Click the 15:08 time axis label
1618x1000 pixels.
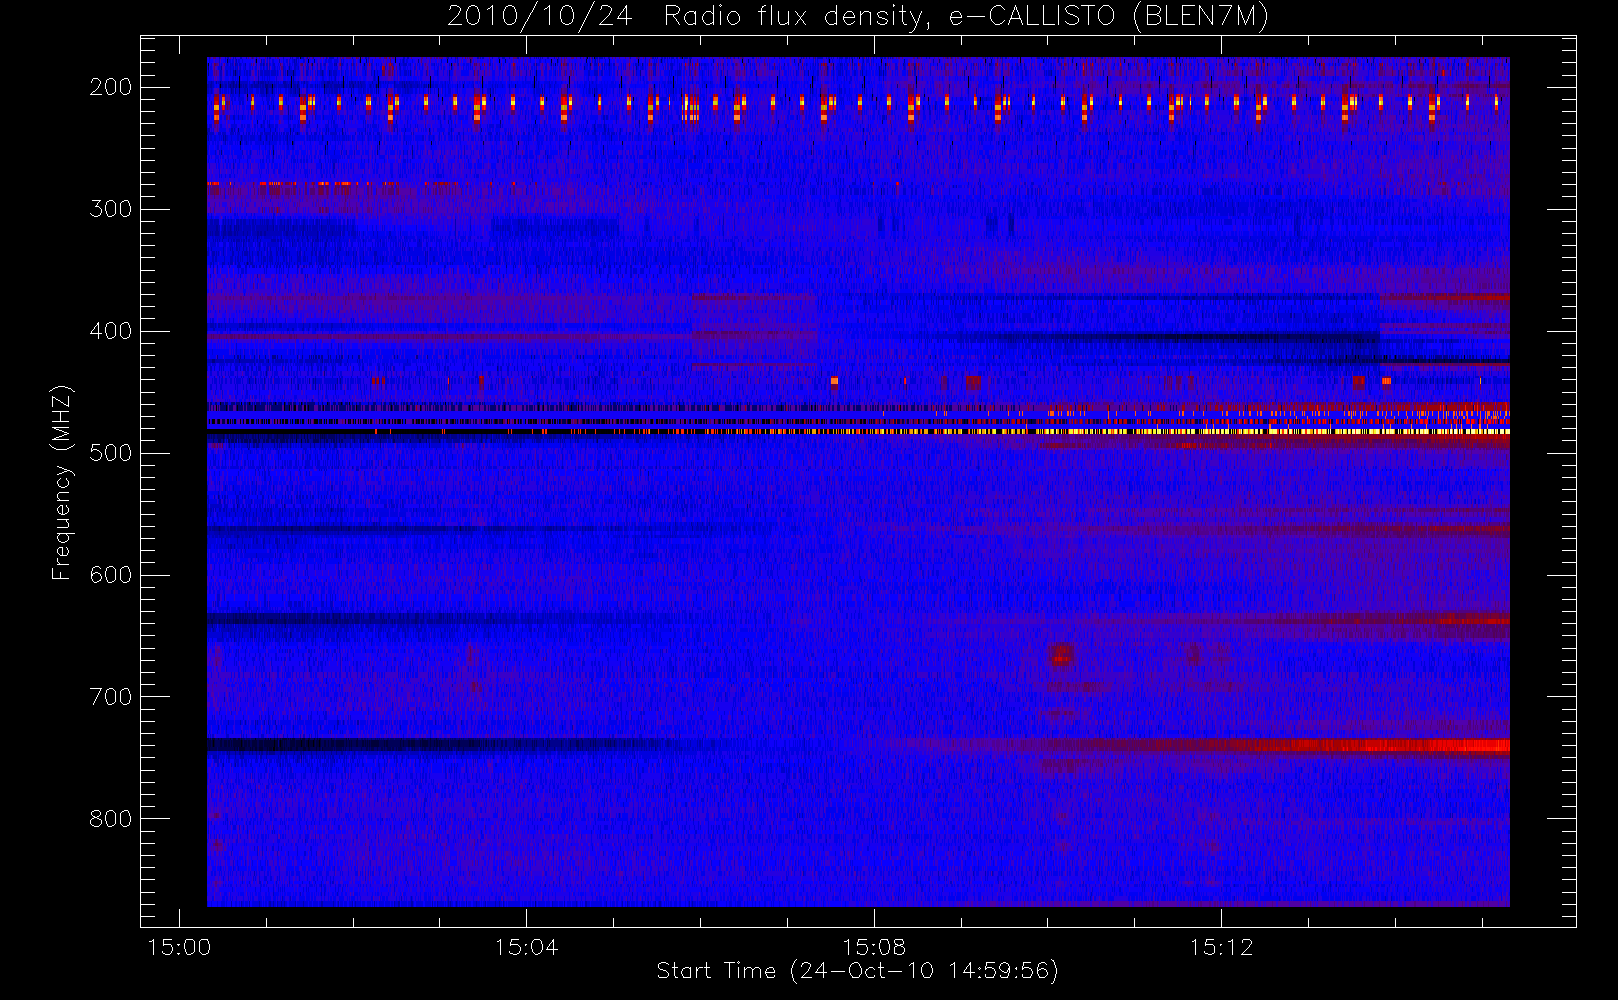click(x=874, y=947)
